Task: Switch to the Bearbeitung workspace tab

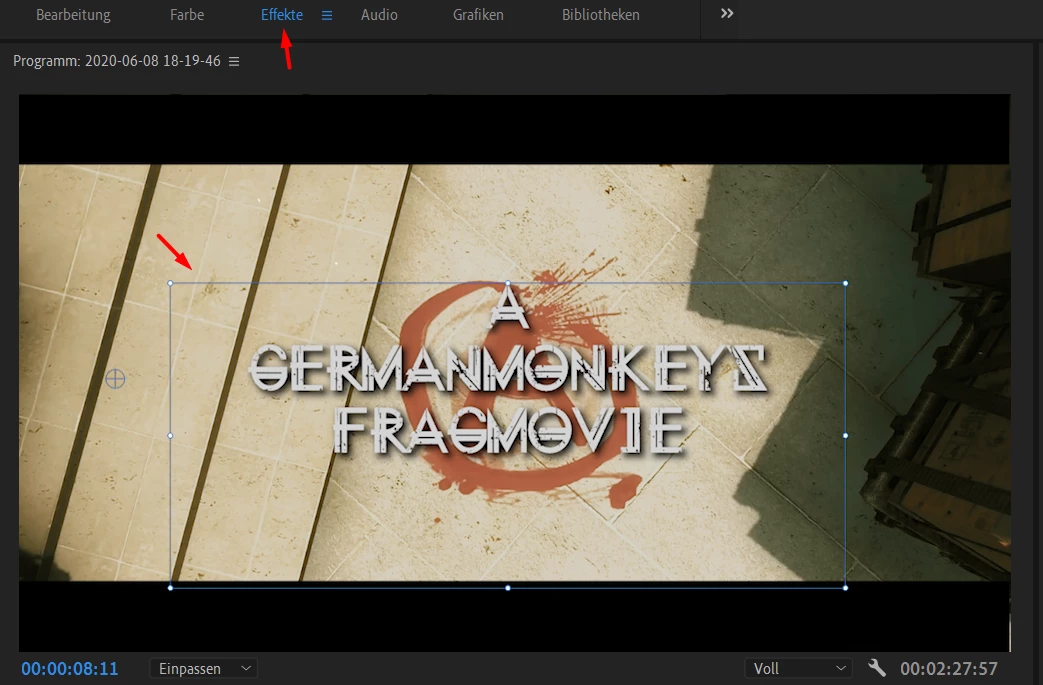Action: [73, 15]
